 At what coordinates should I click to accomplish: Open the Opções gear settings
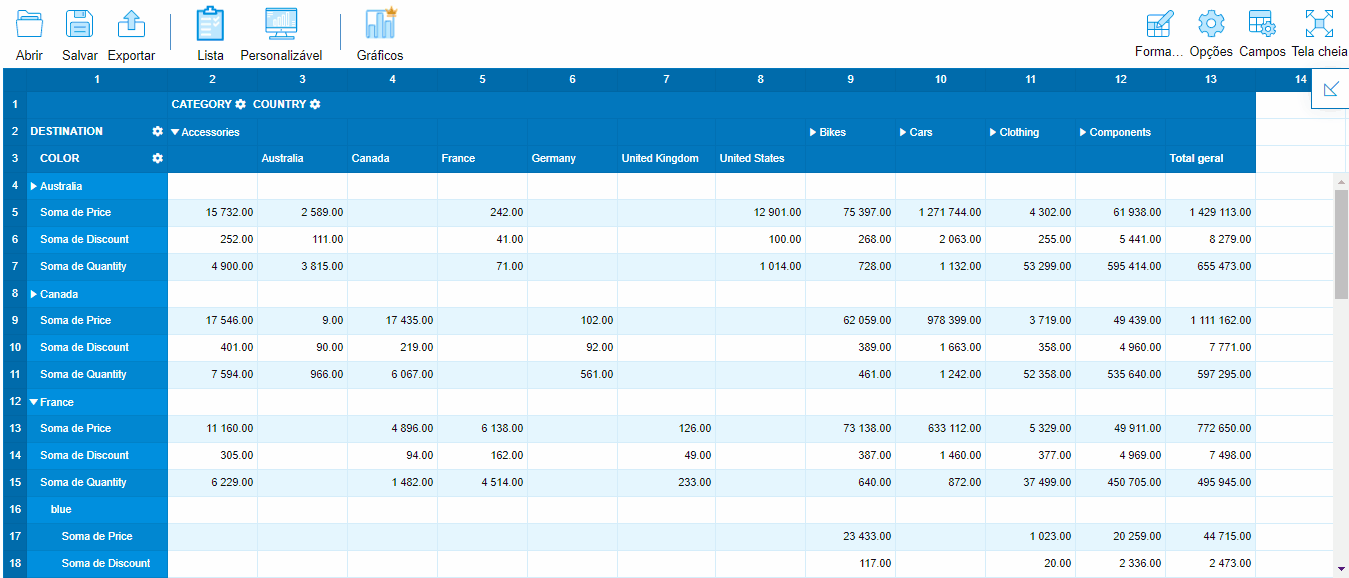tap(1211, 25)
